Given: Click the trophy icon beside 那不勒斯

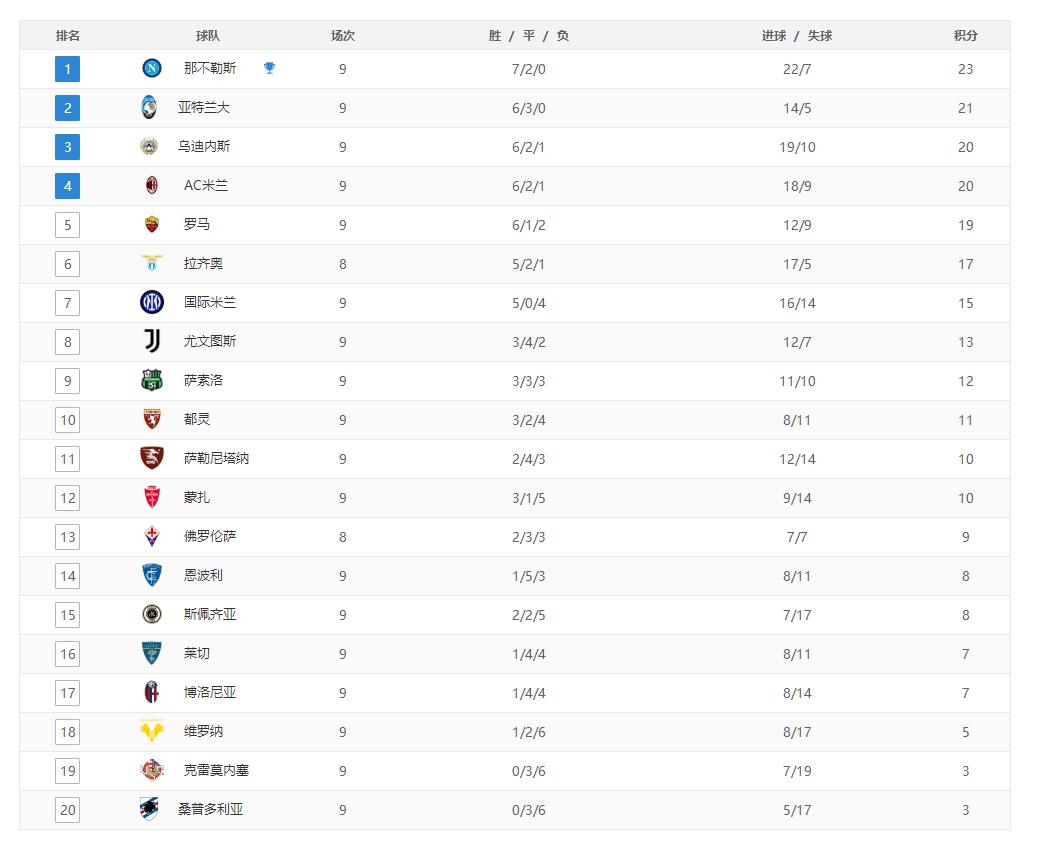Looking at the screenshot, I should 269,68.
